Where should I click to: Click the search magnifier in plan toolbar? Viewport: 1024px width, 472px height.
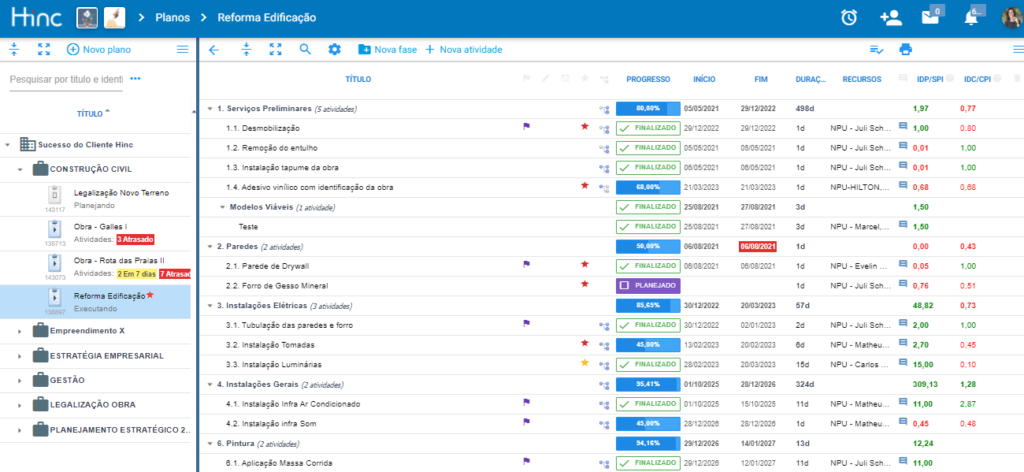[305, 49]
